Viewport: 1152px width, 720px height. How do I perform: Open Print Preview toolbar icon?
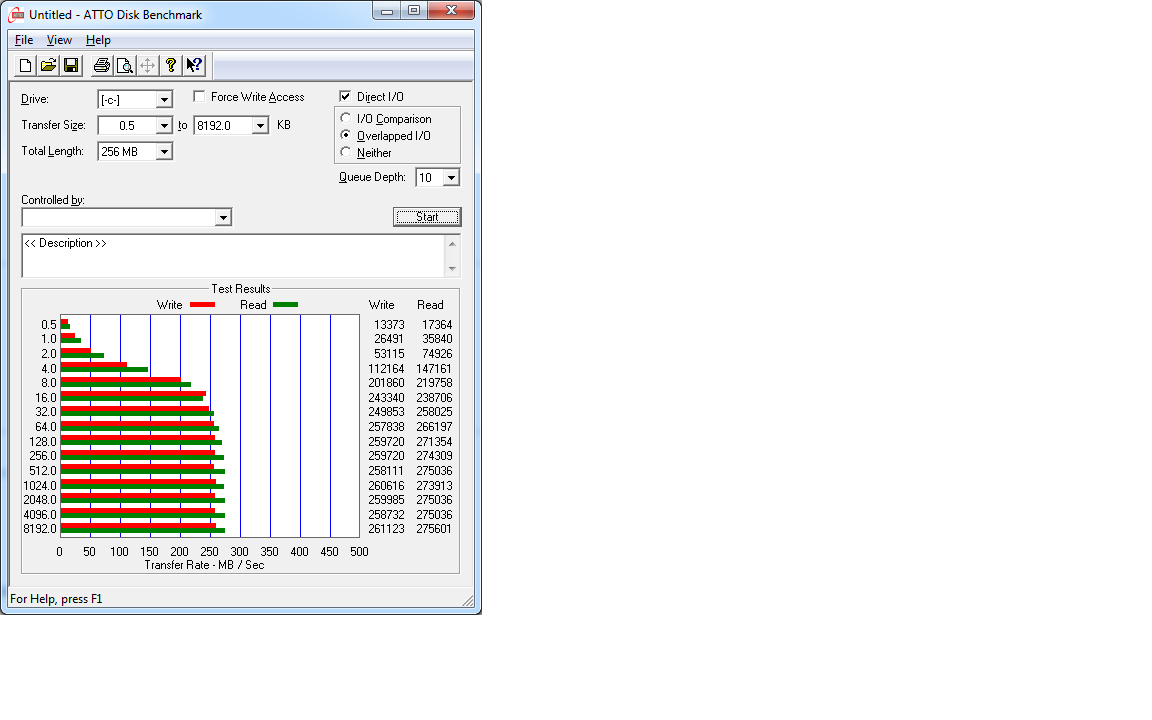(x=125, y=65)
